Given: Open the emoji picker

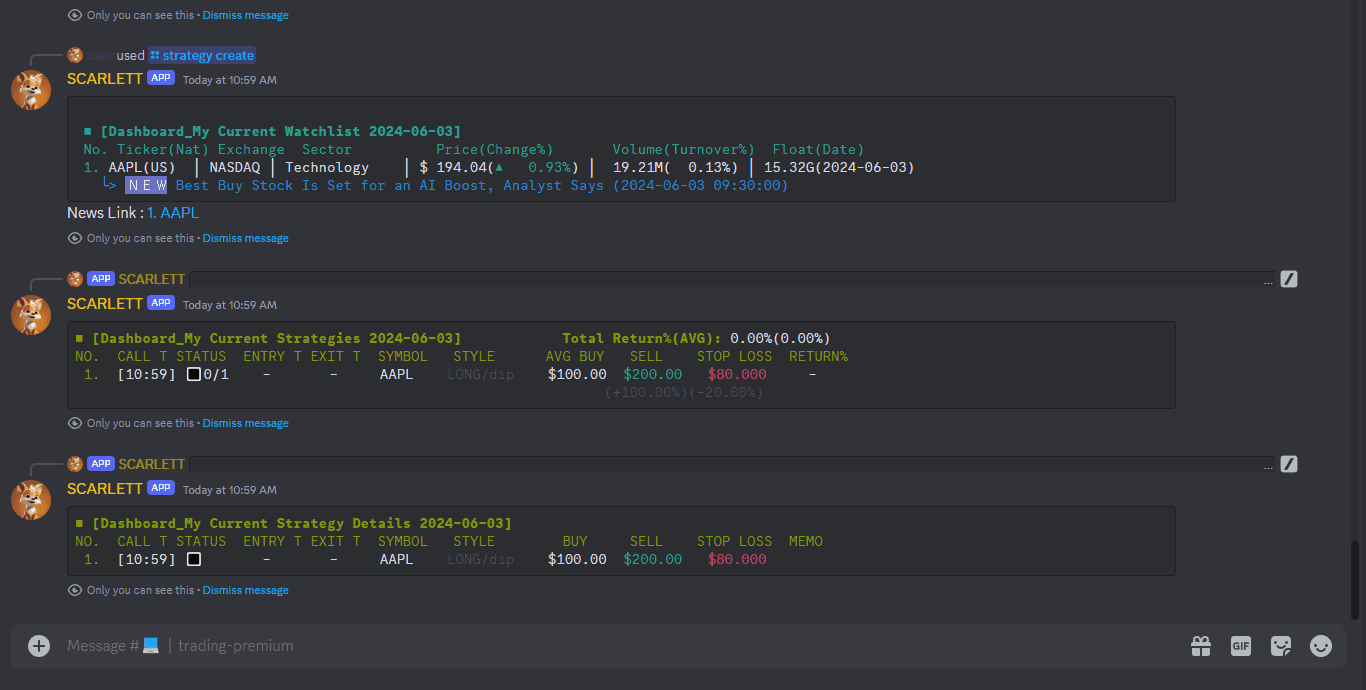Looking at the screenshot, I should [x=1321, y=646].
